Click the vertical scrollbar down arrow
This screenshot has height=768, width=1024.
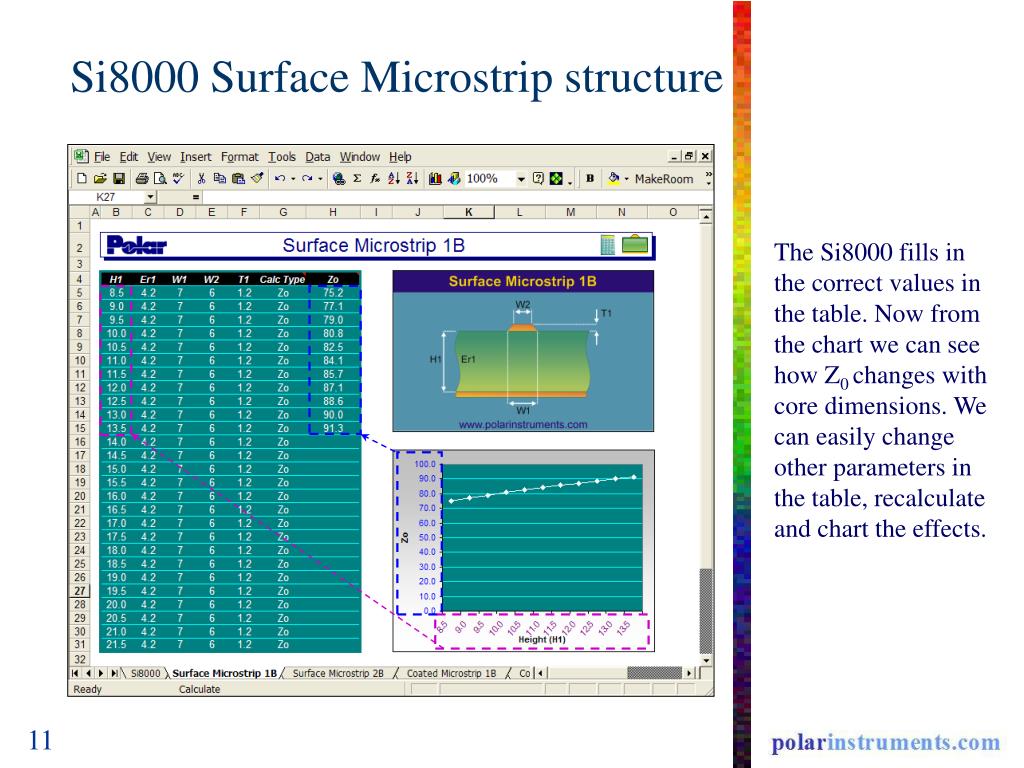706,660
